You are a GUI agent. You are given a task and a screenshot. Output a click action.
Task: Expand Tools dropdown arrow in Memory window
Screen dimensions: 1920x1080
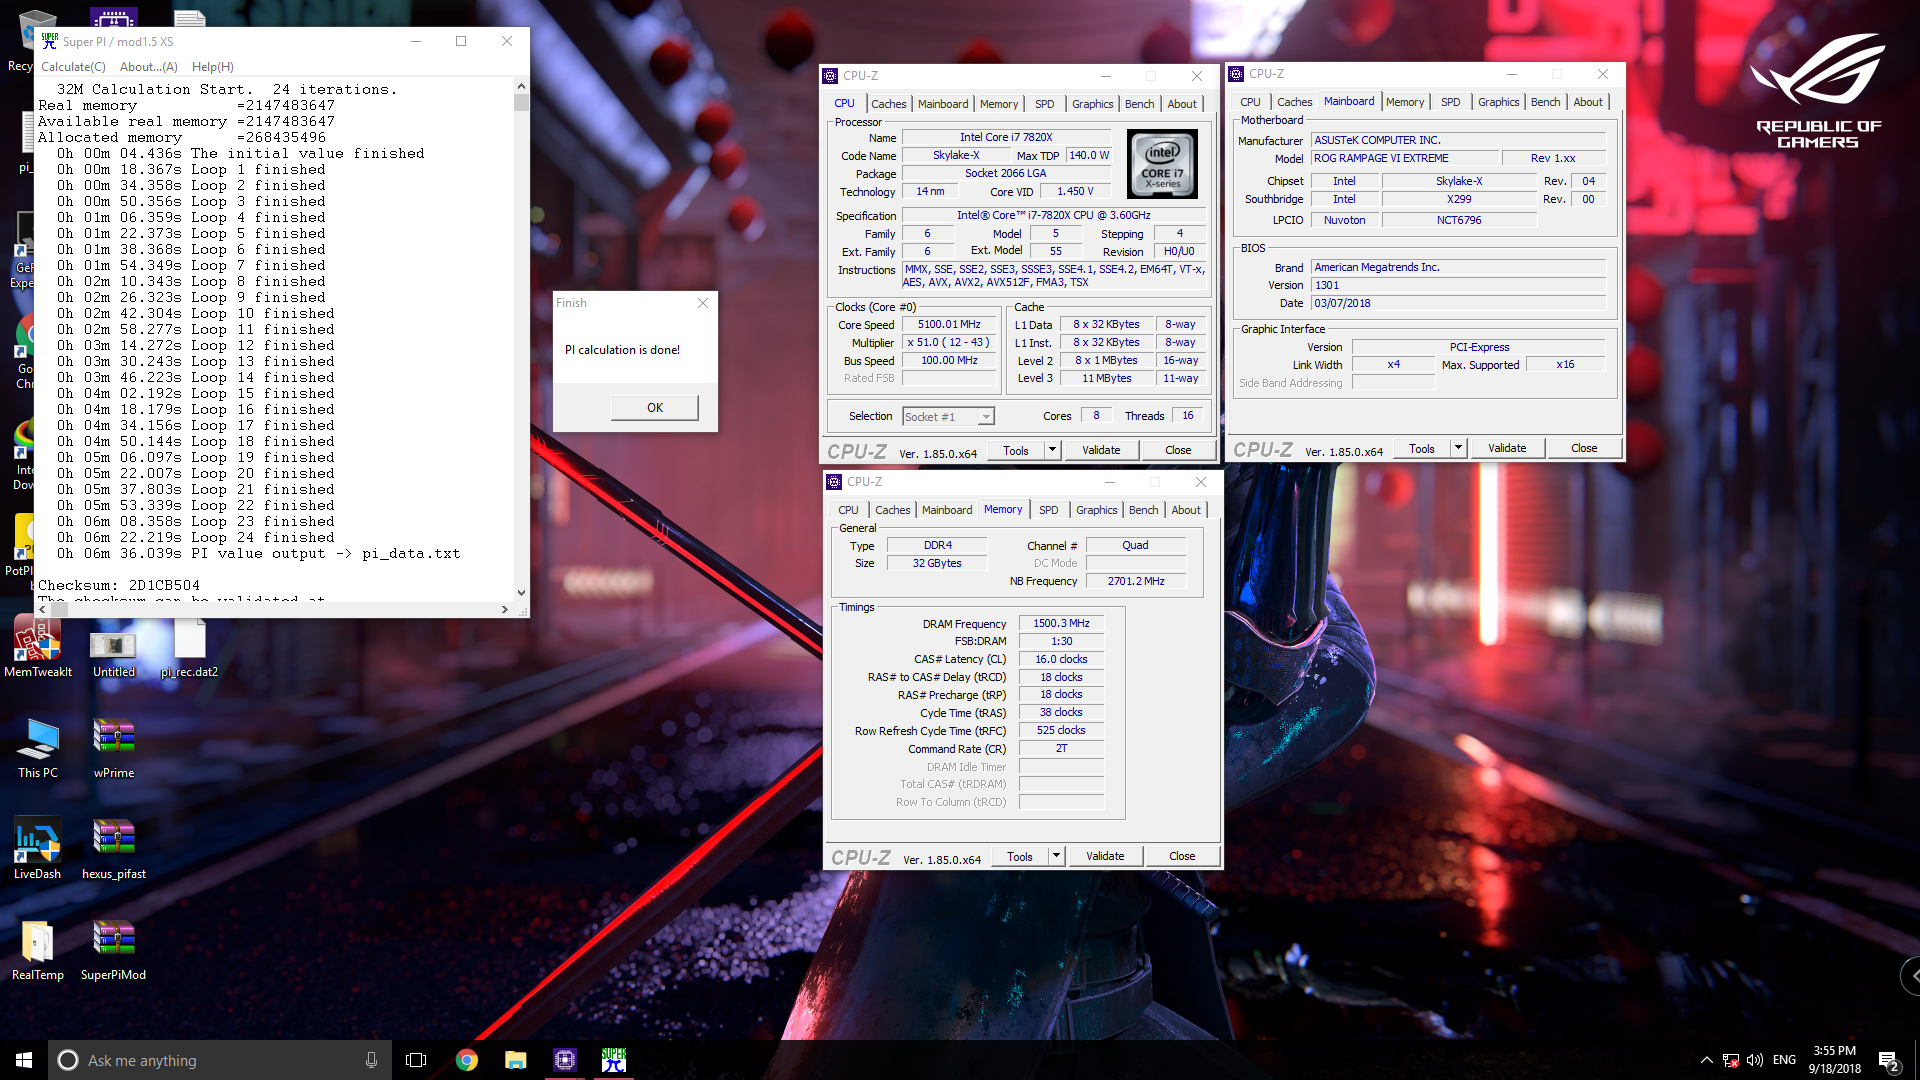coord(1056,856)
